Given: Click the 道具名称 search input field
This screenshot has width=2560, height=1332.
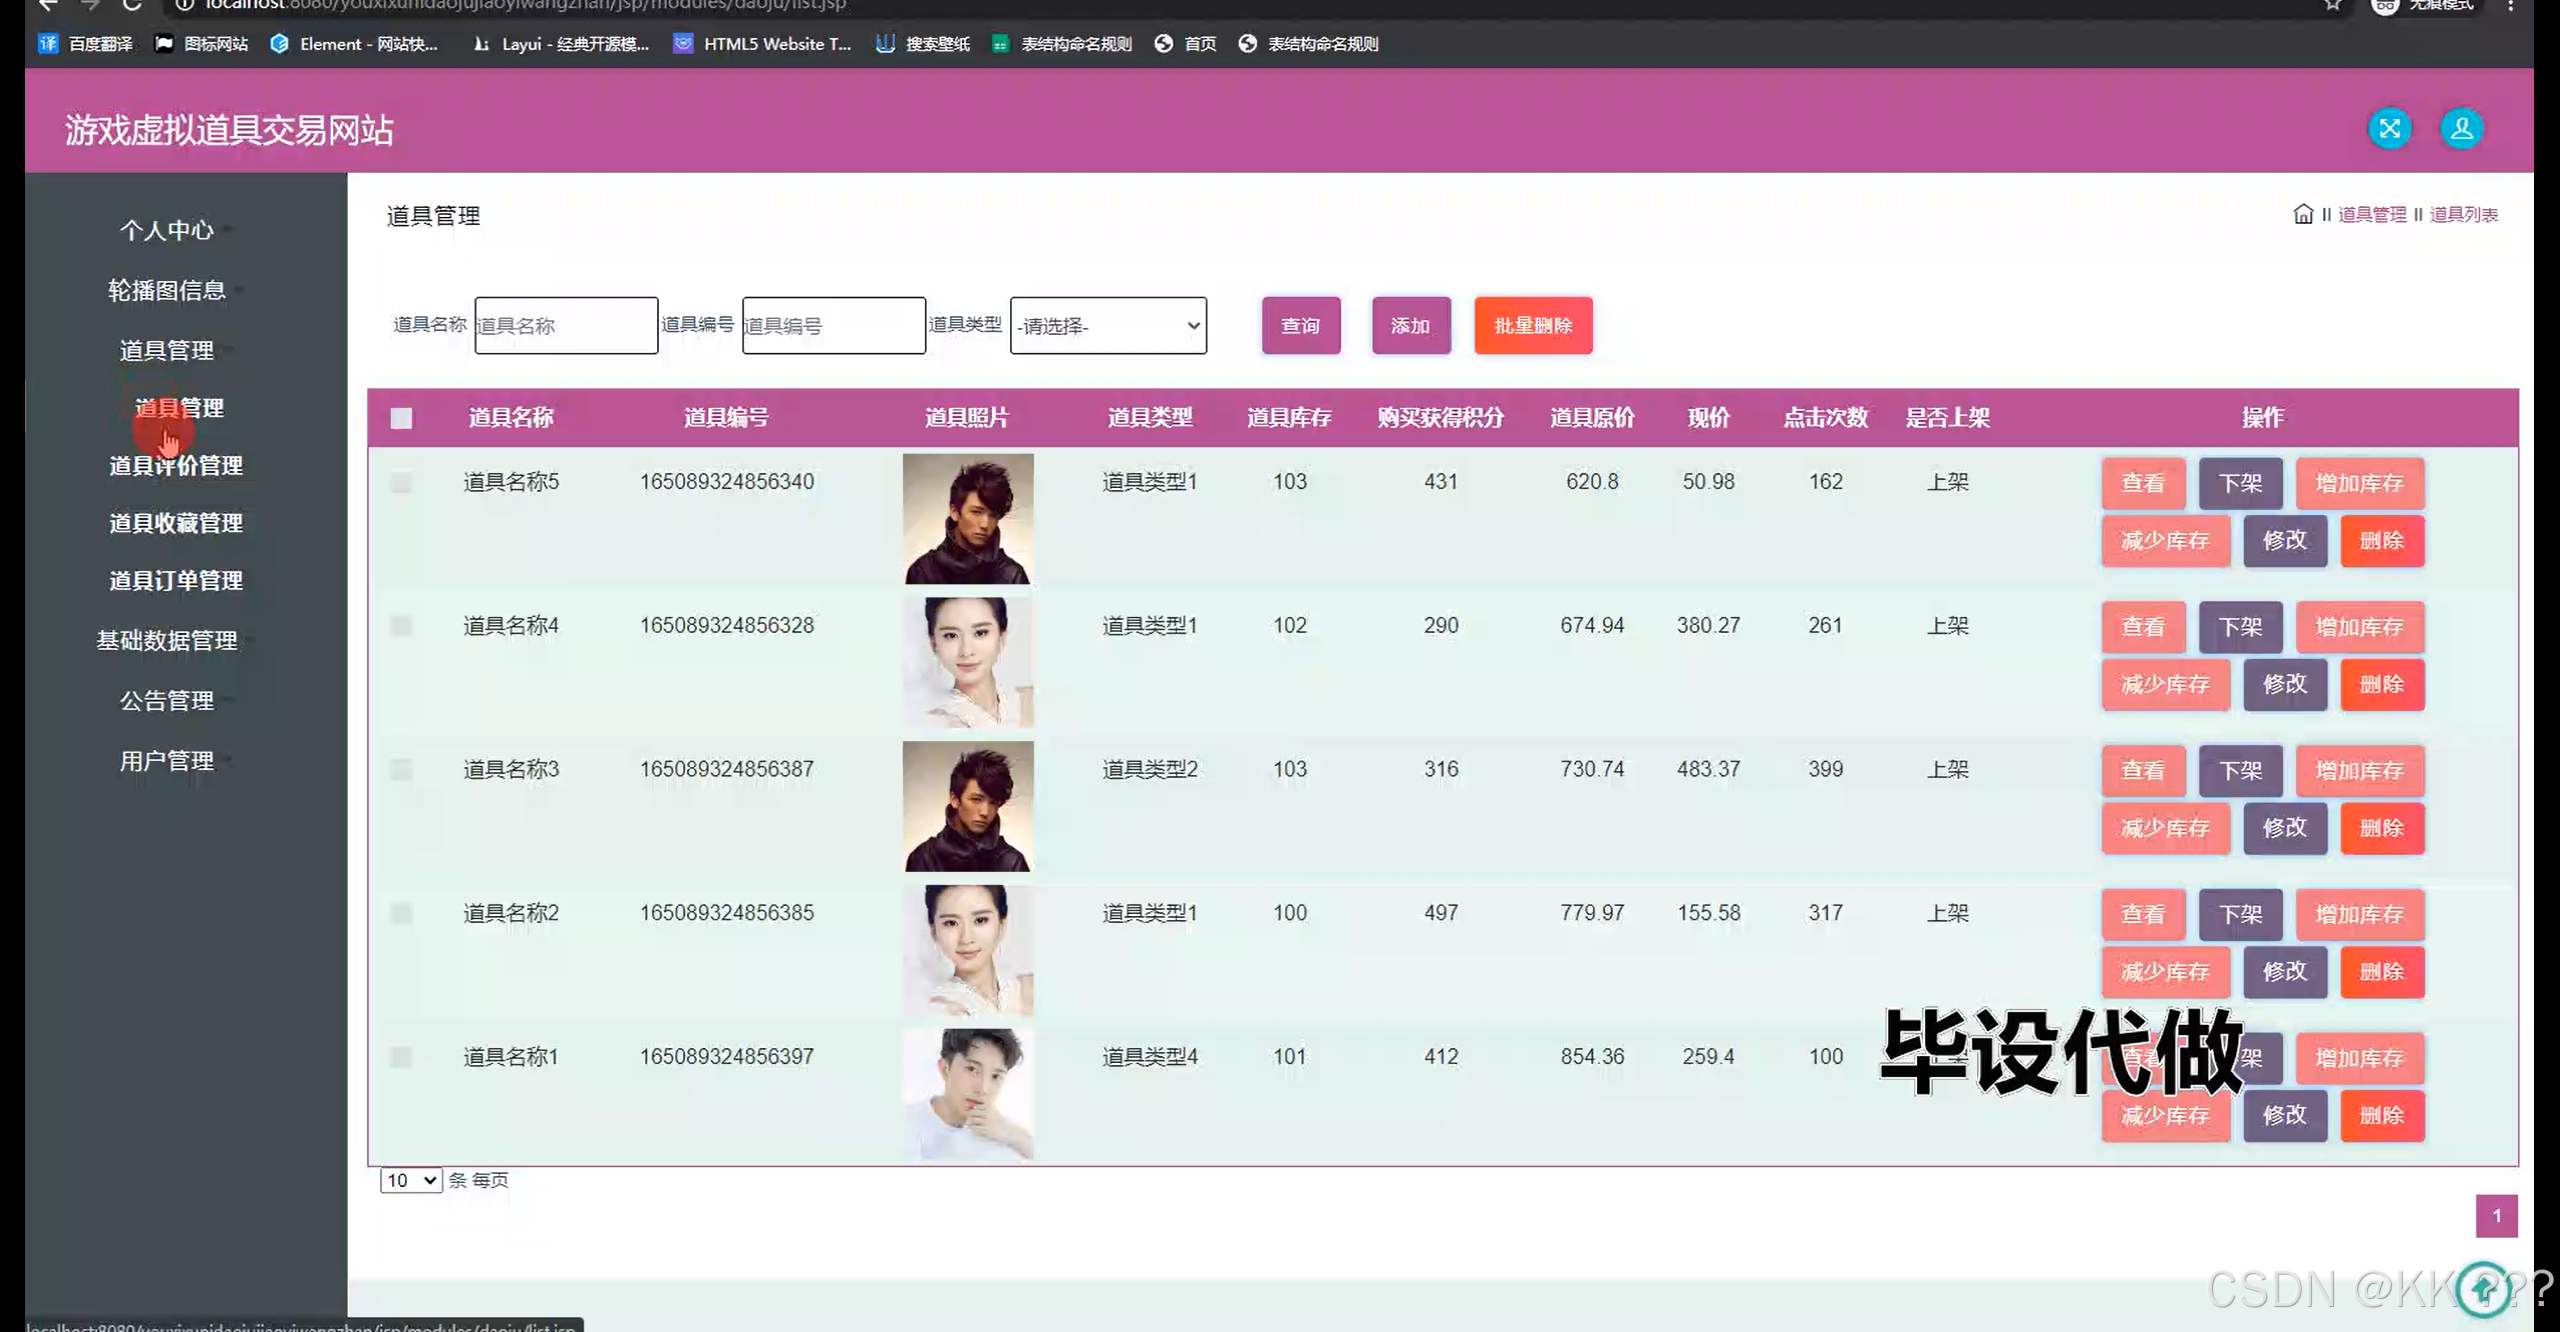Looking at the screenshot, I should [566, 326].
